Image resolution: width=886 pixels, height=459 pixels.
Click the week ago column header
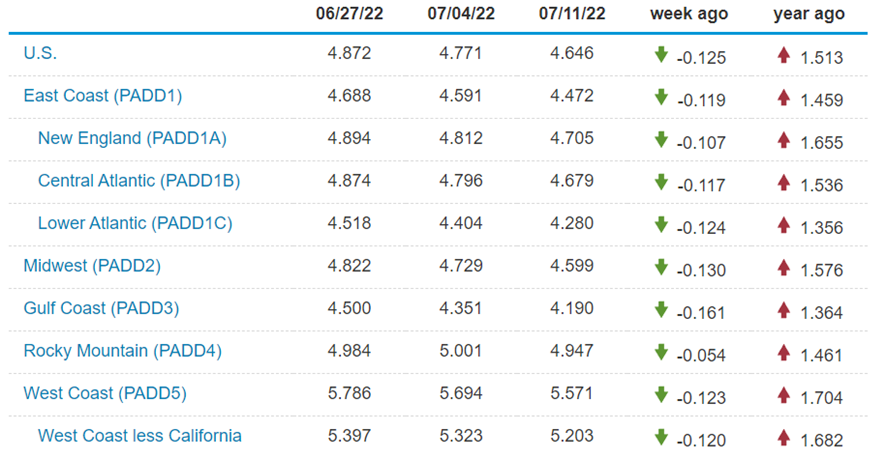(689, 14)
